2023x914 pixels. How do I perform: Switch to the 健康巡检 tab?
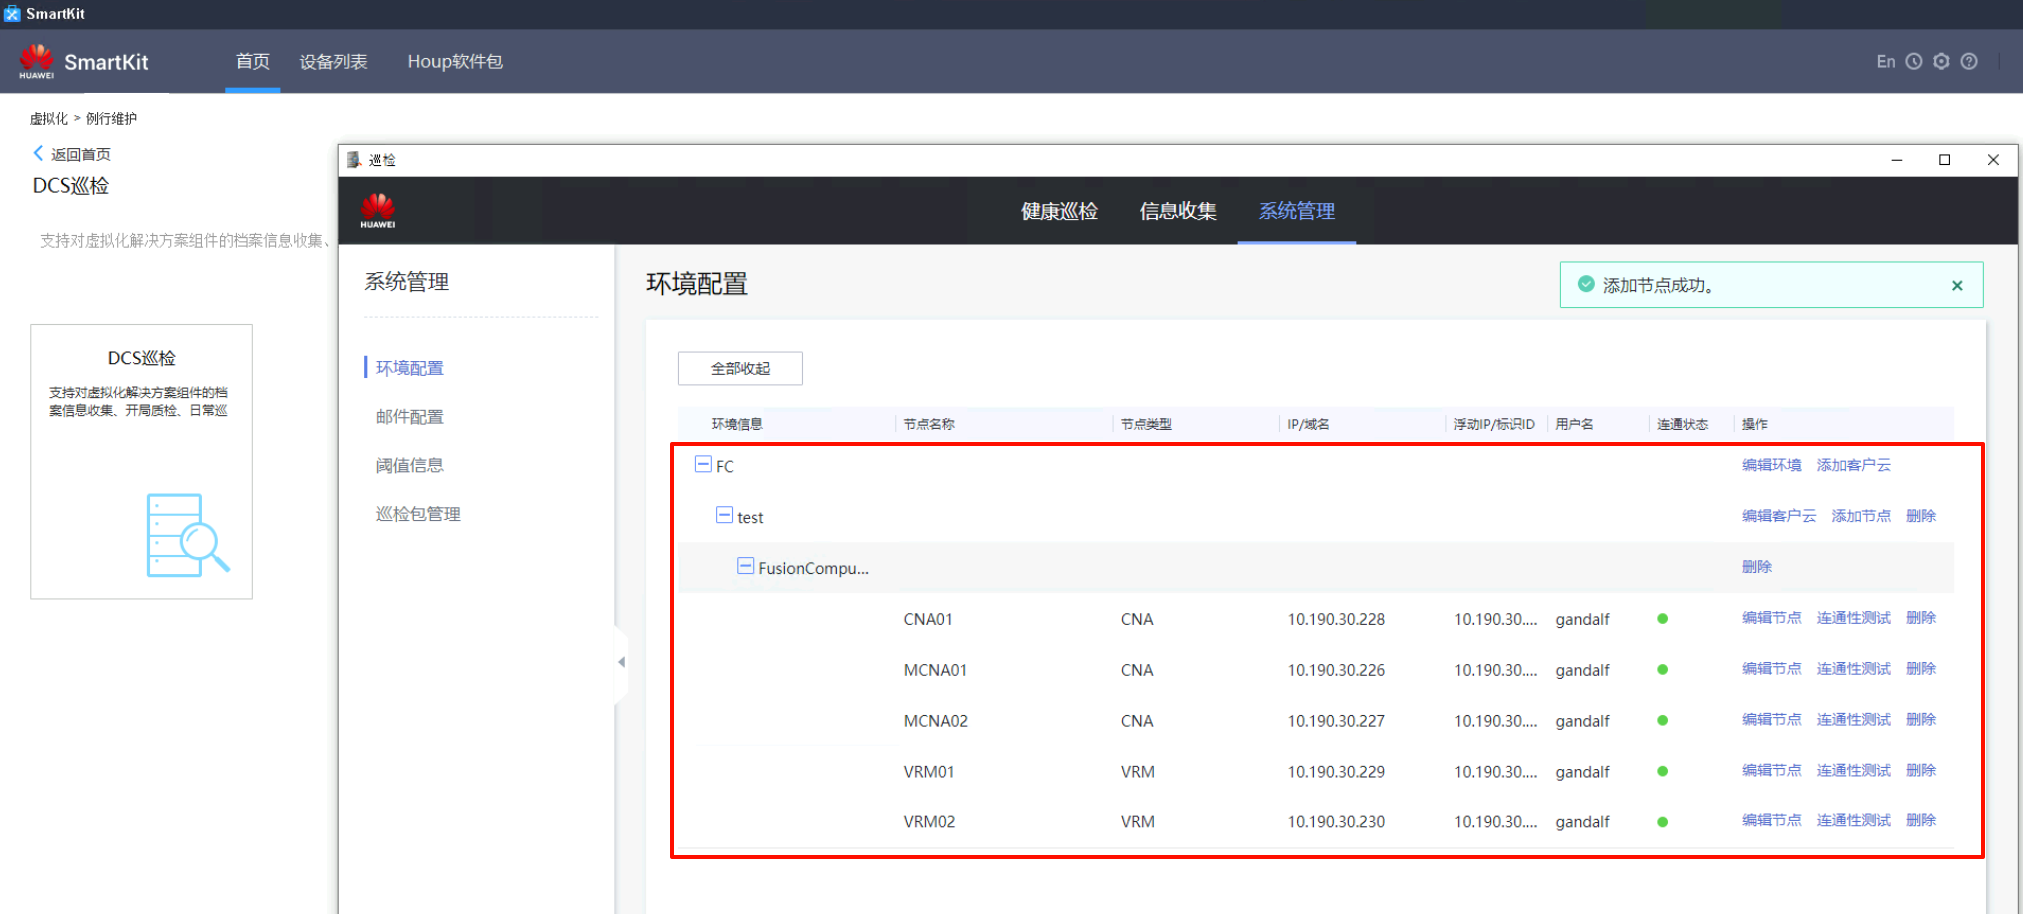point(1059,211)
